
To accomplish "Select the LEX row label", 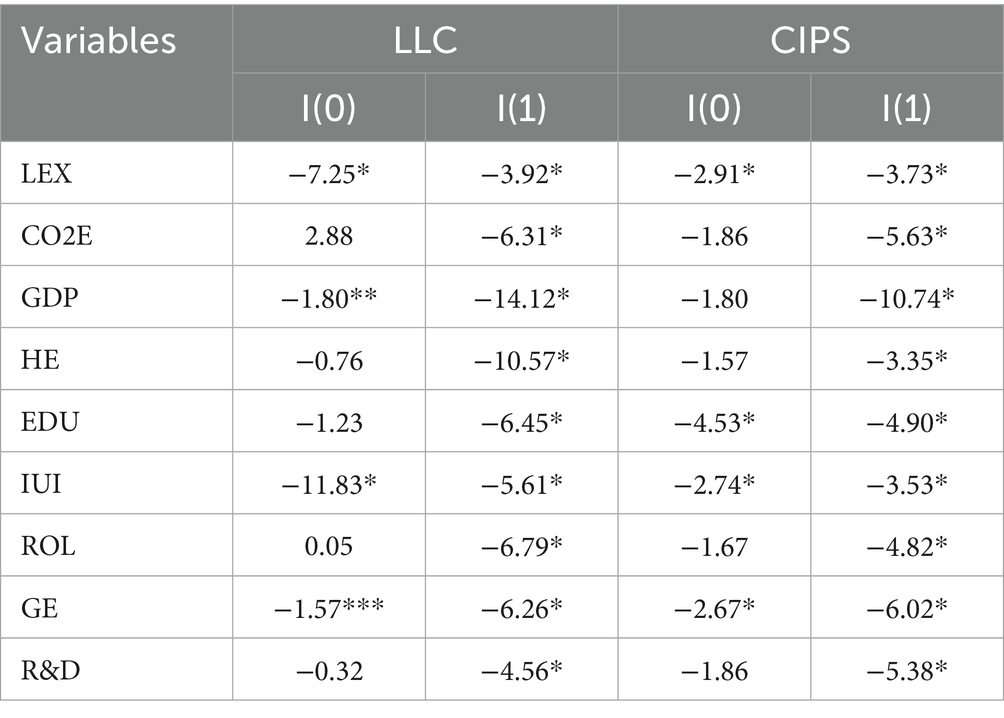I will coord(46,174).
